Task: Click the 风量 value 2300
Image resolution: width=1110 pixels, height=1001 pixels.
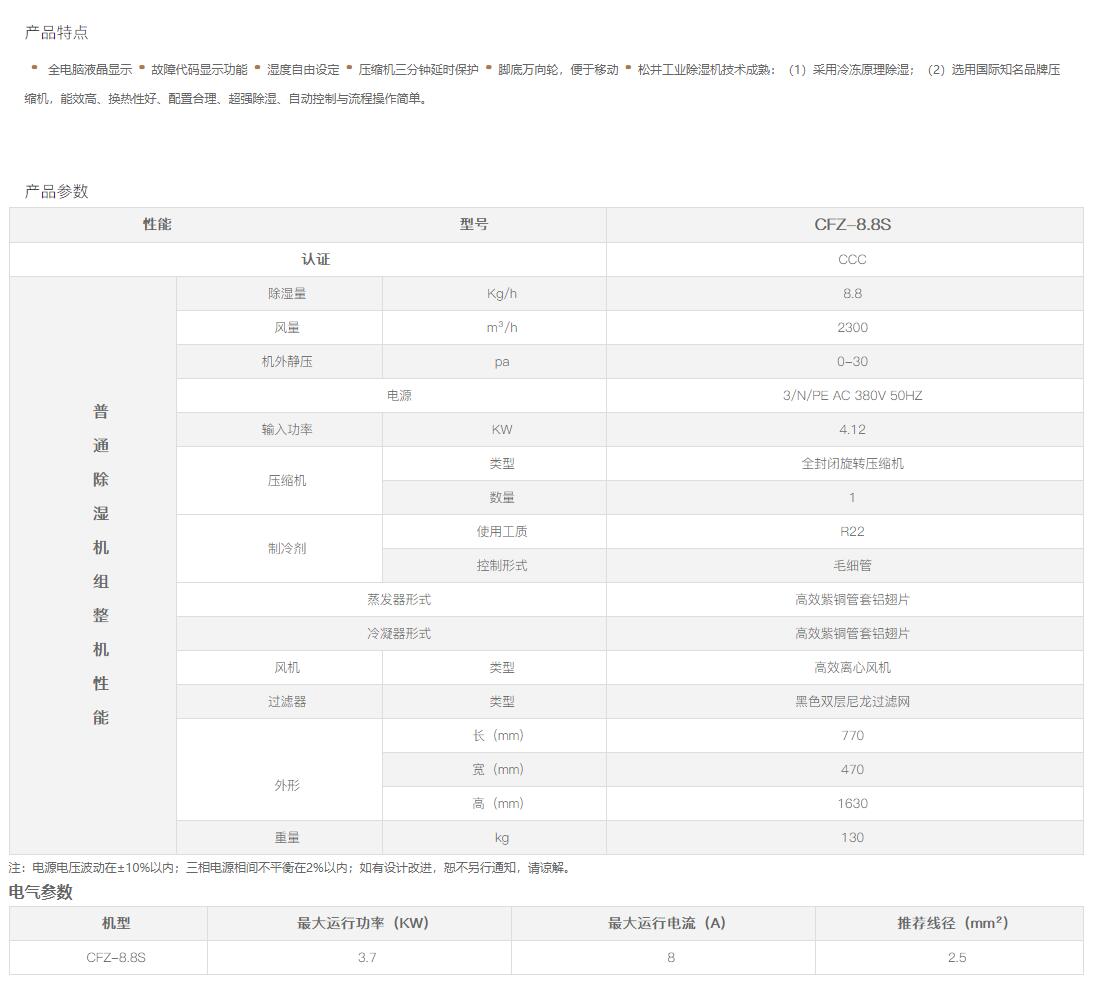Action: coord(852,327)
